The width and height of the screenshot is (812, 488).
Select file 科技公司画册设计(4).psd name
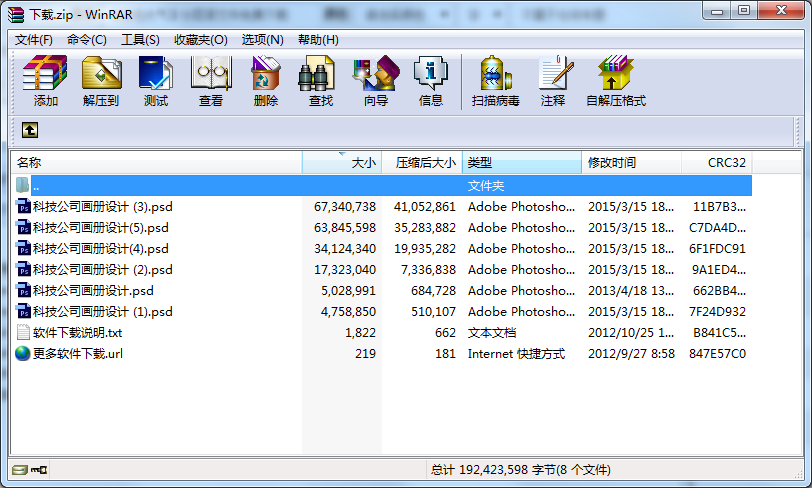coord(100,249)
